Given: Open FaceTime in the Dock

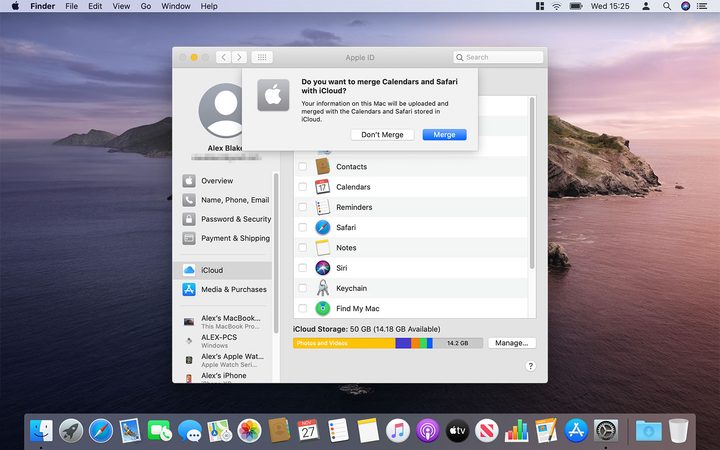Looking at the screenshot, I should [160, 431].
